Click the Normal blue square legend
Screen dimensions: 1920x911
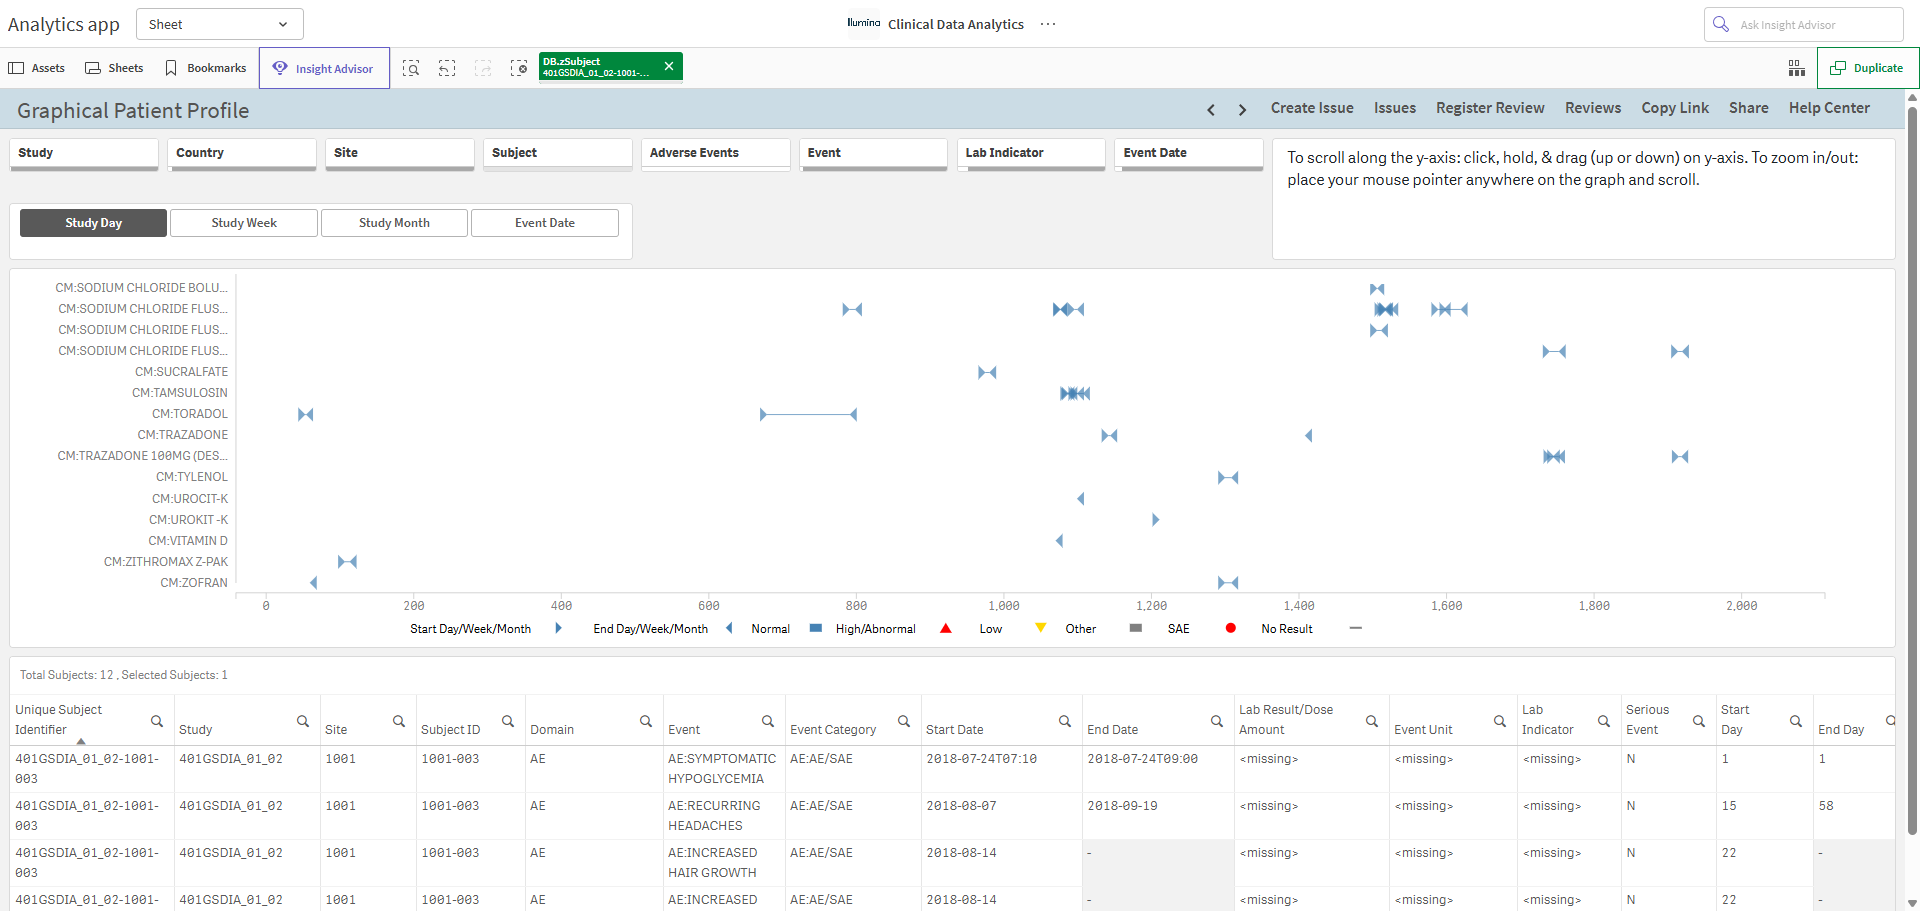tap(816, 628)
